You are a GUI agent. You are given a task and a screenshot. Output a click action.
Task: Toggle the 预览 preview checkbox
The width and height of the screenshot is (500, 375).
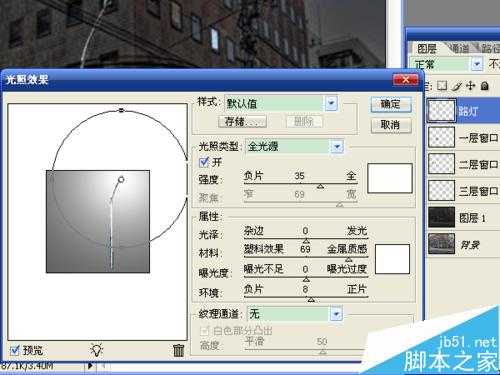14,350
